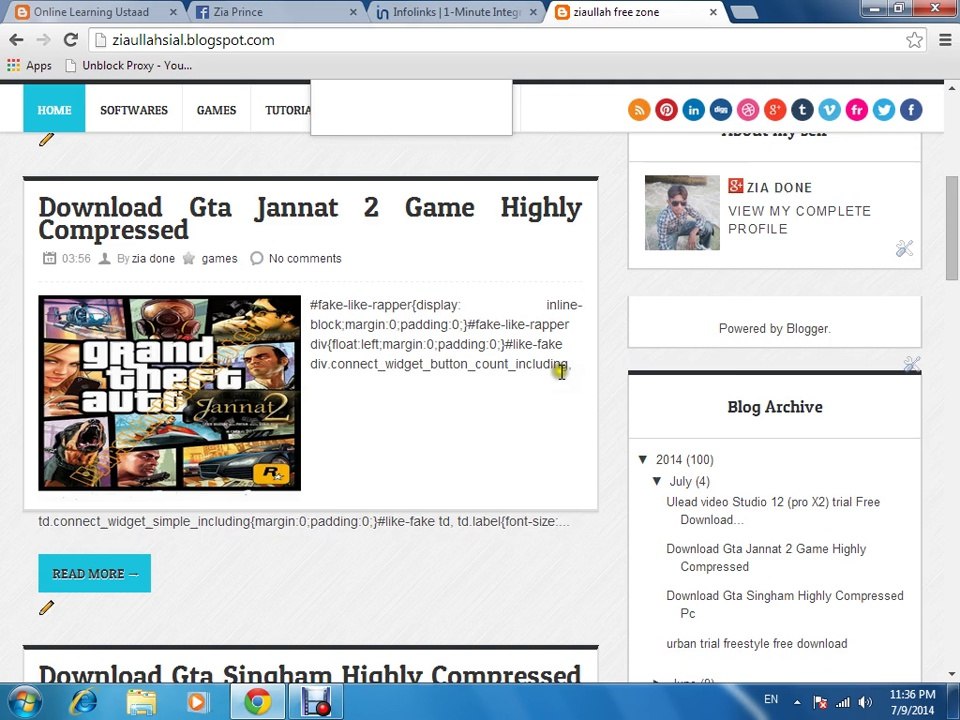
Task: Open the Facebook social icon
Action: 911,110
